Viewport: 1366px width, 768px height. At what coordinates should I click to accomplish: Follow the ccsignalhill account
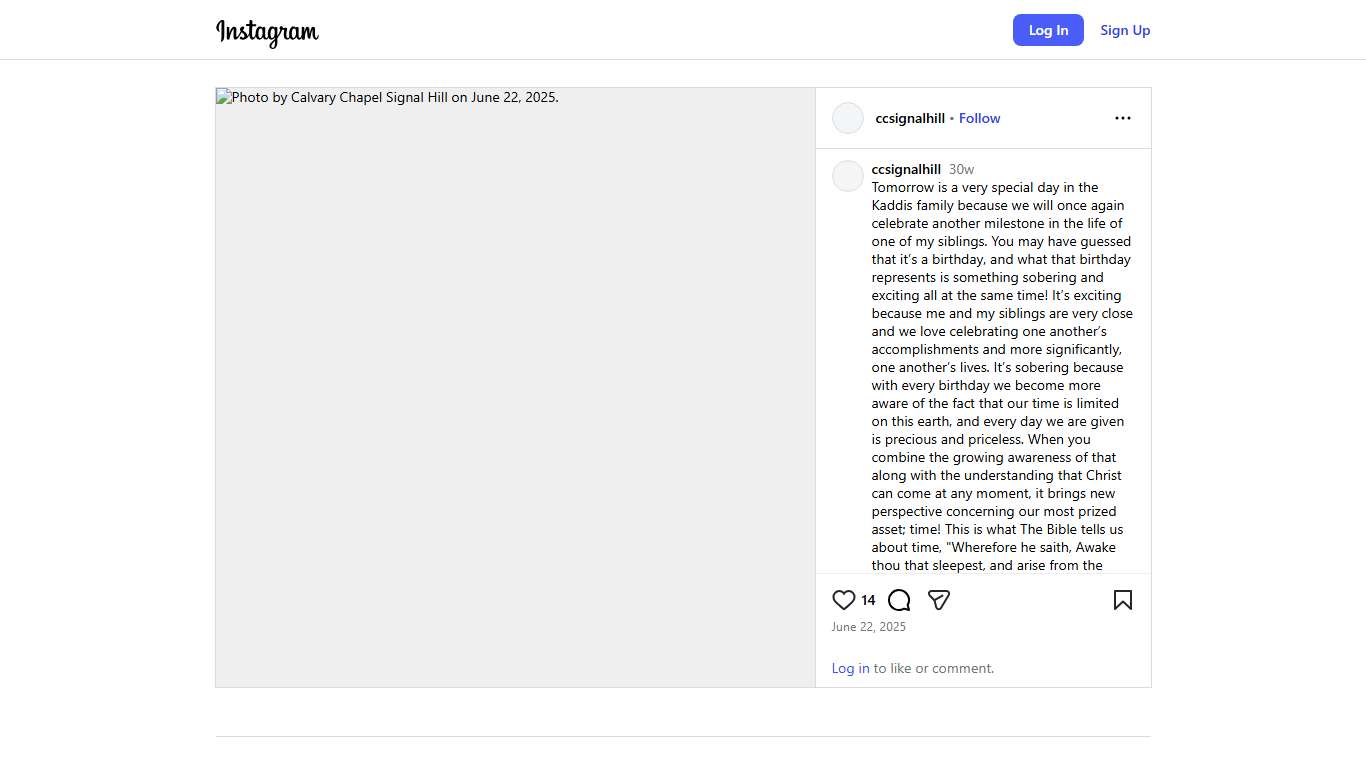(979, 118)
